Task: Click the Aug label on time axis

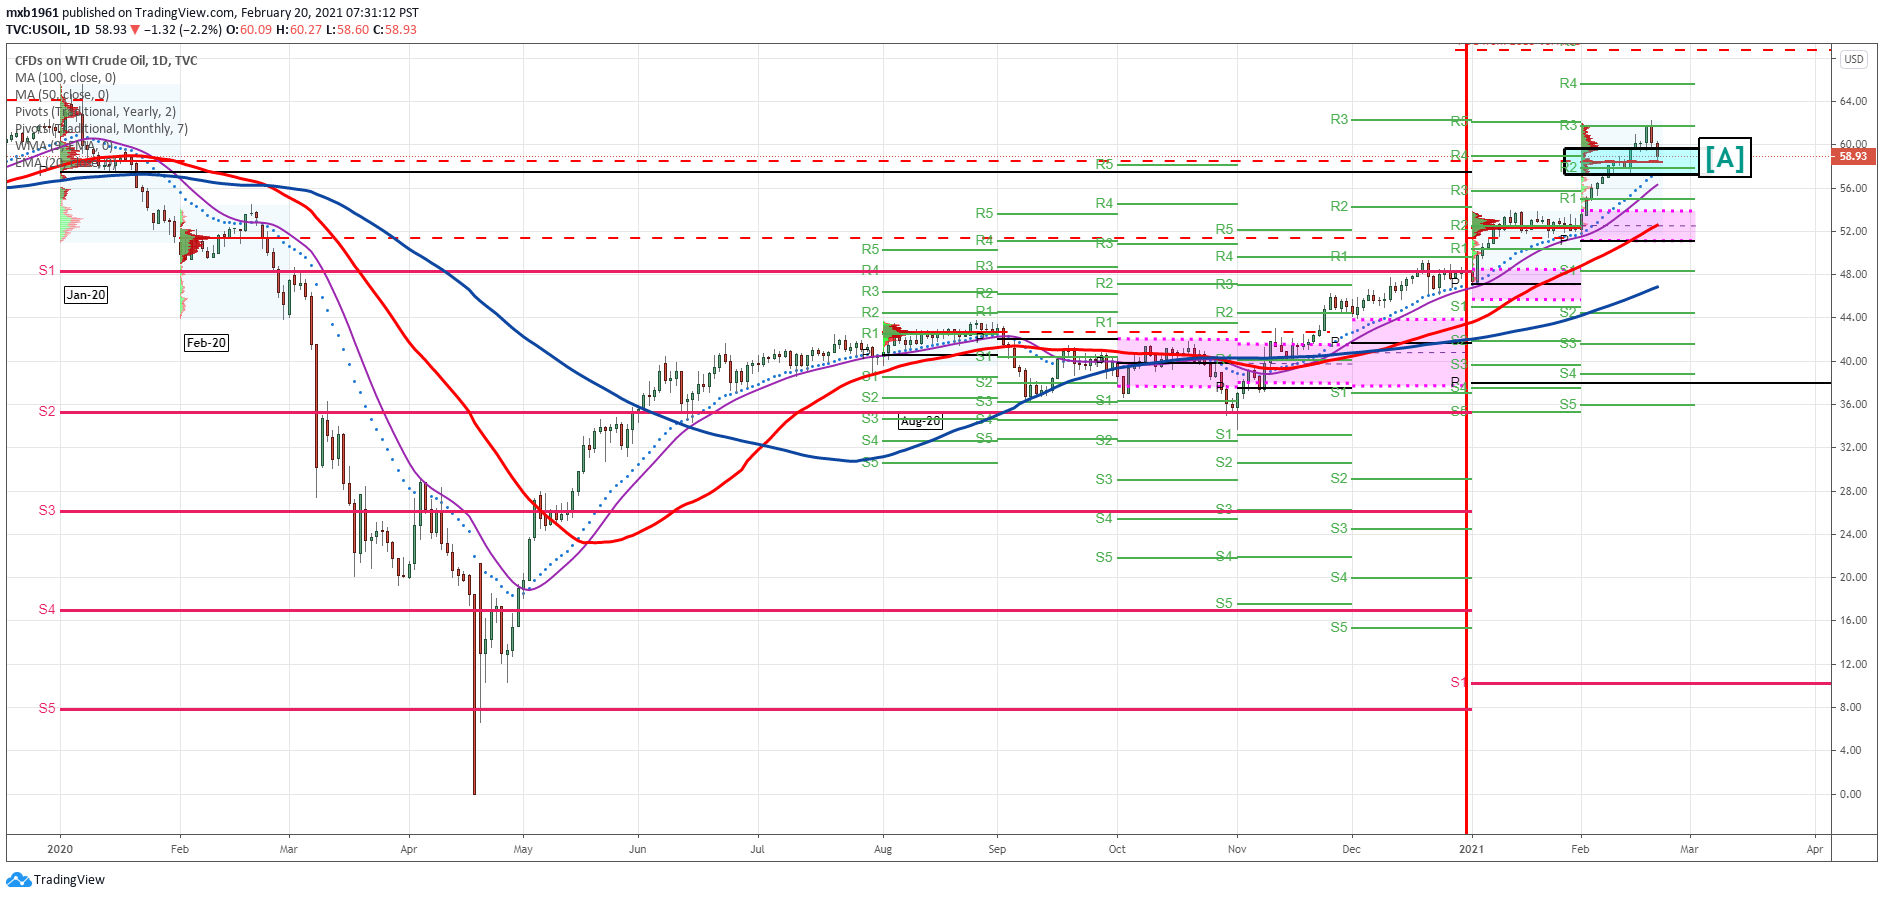Action: (883, 849)
